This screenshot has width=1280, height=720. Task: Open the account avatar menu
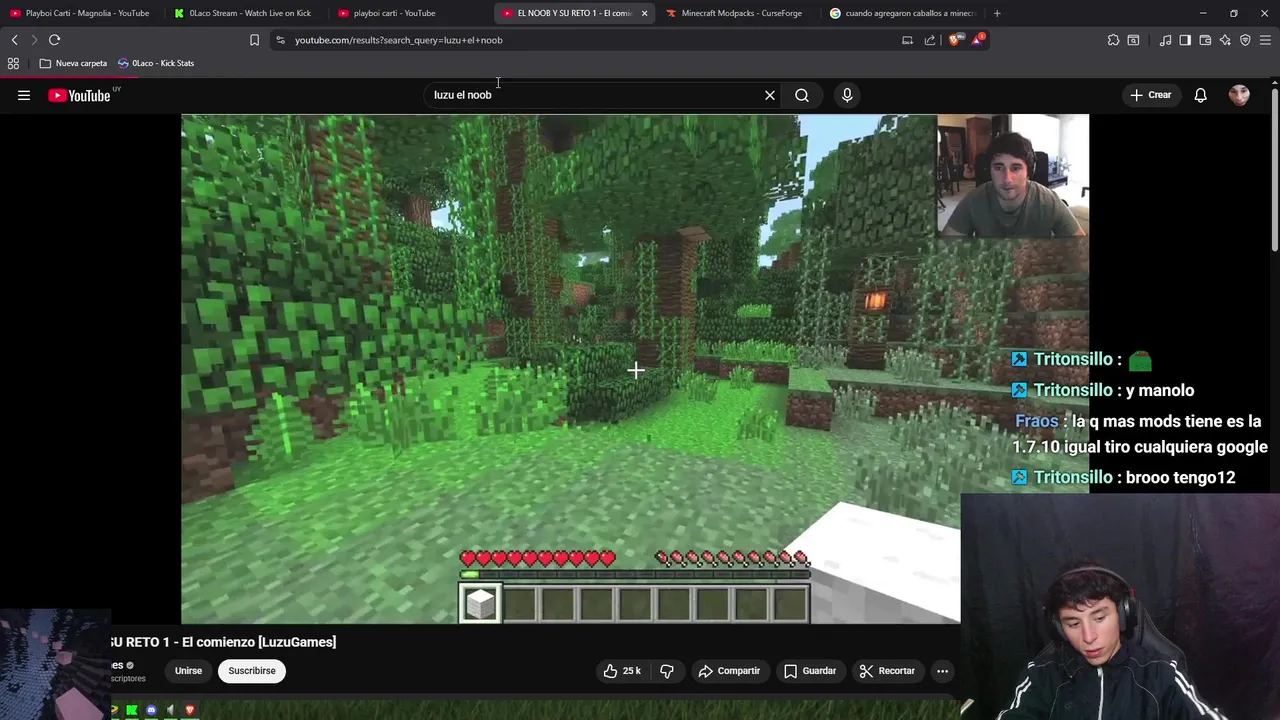click(1239, 95)
